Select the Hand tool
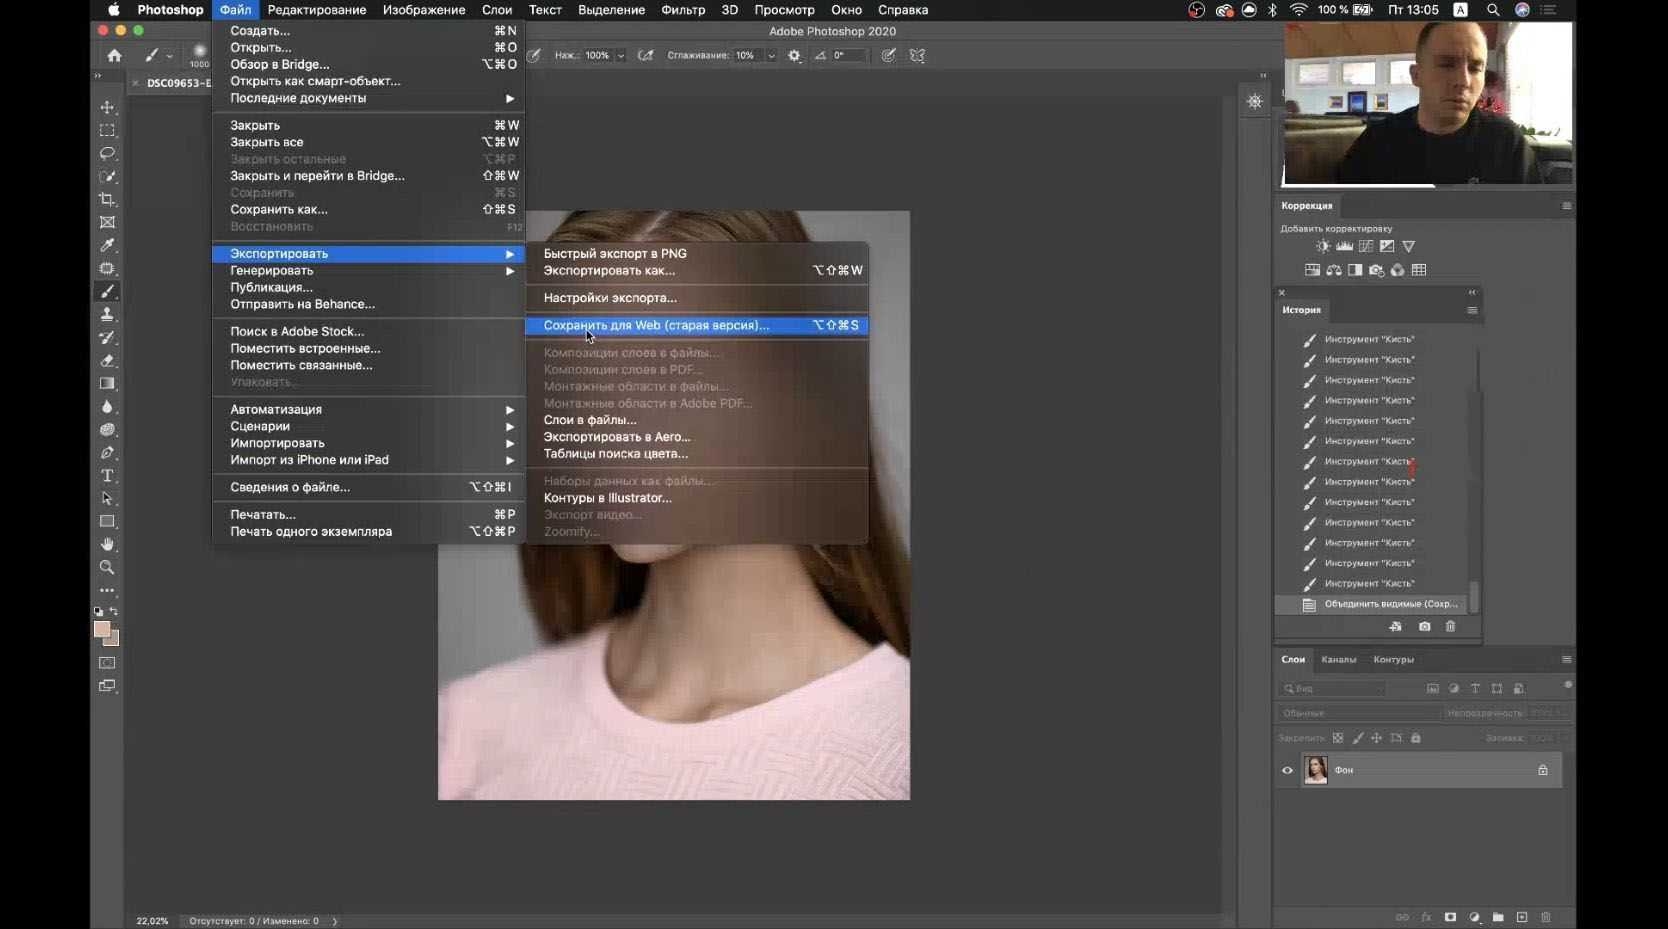Viewport: 1668px width, 929px height. [107, 544]
